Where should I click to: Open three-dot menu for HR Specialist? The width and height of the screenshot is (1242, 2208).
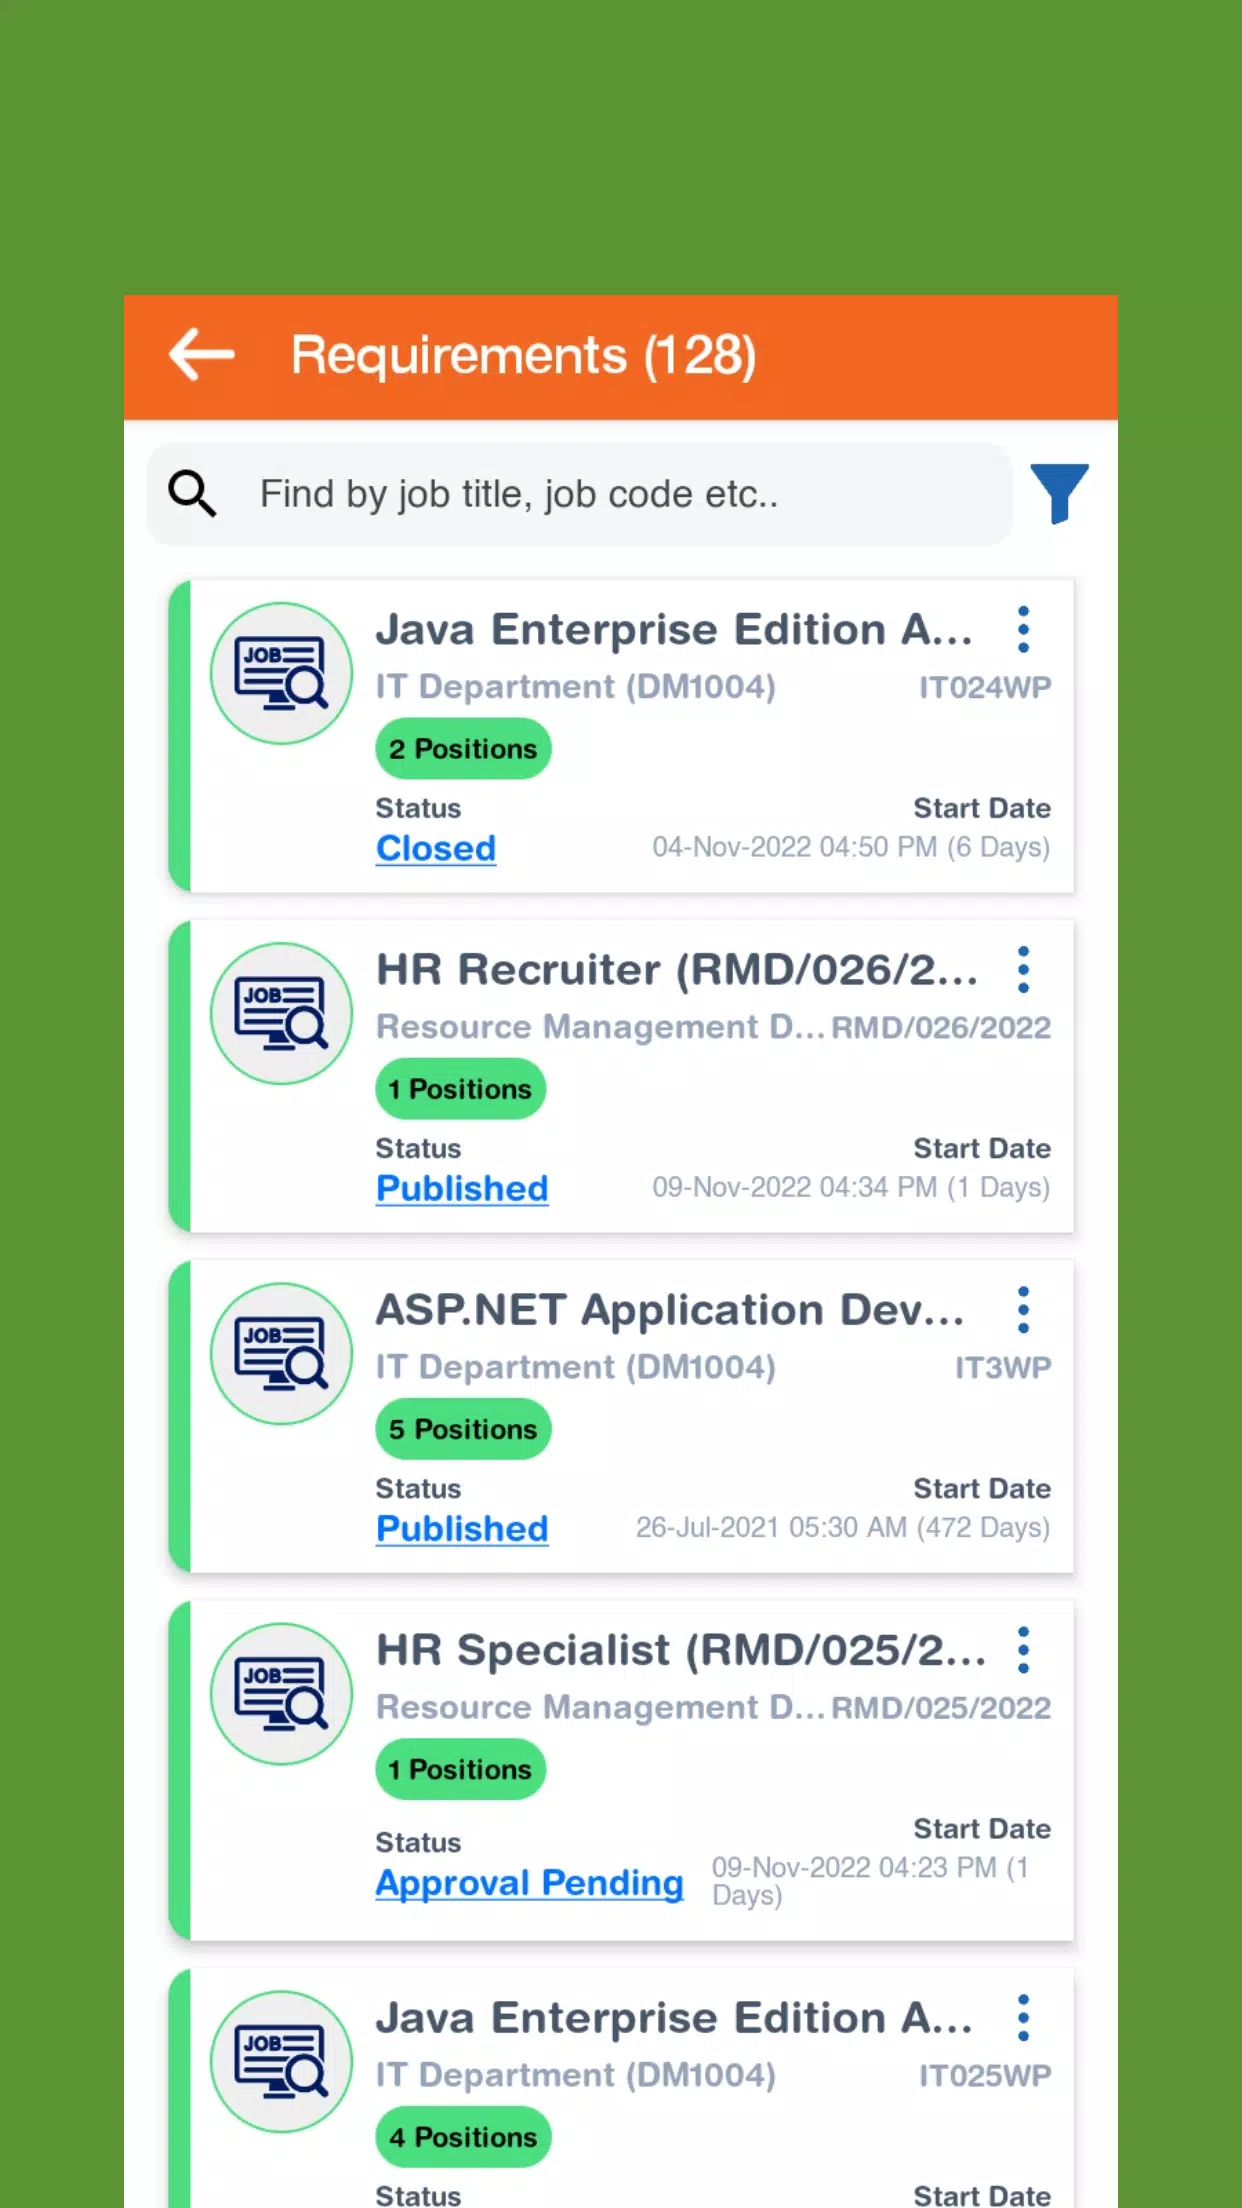click(x=1023, y=1650)
